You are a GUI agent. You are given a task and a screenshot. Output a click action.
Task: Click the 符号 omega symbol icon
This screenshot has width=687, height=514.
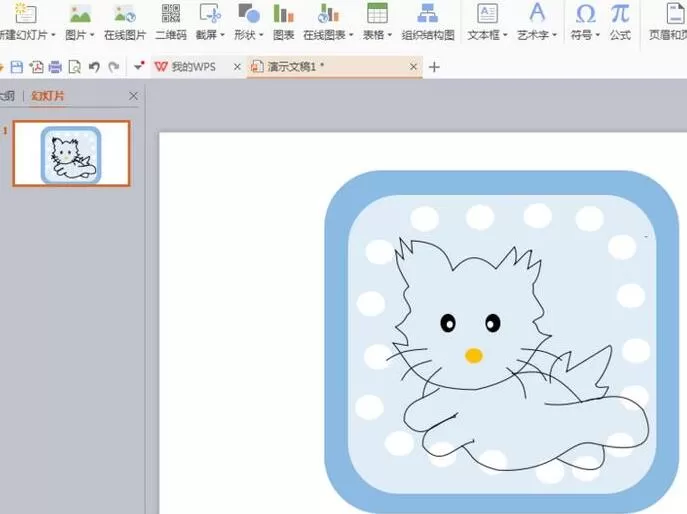coord(585,13)
